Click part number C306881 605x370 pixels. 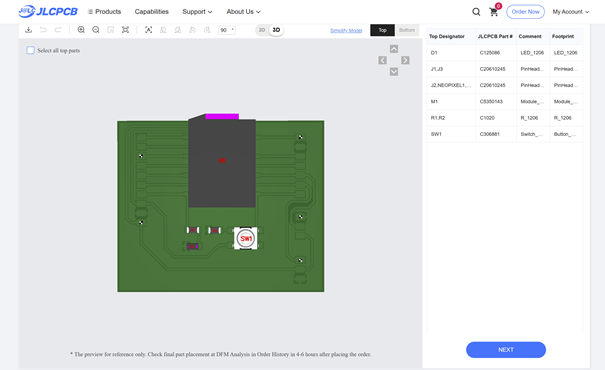click(490, 134)
